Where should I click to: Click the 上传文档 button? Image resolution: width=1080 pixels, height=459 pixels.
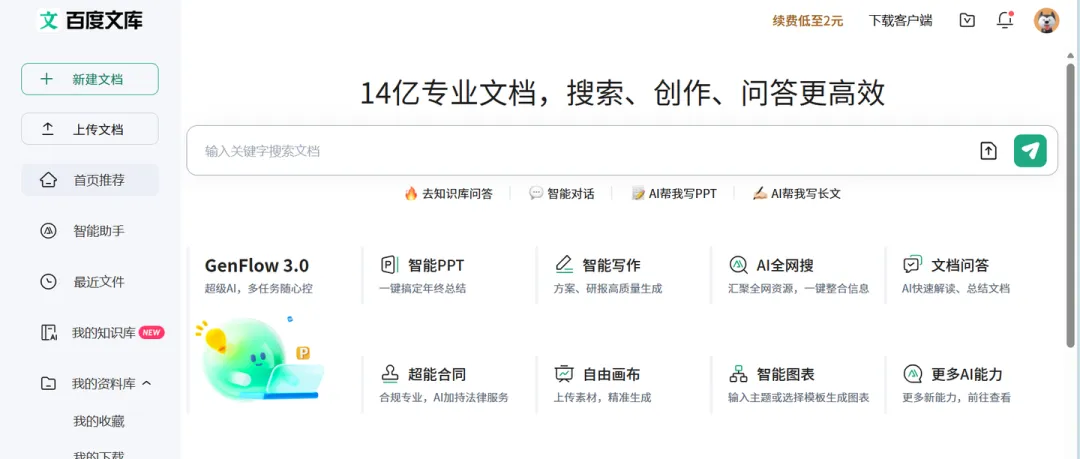90,130
